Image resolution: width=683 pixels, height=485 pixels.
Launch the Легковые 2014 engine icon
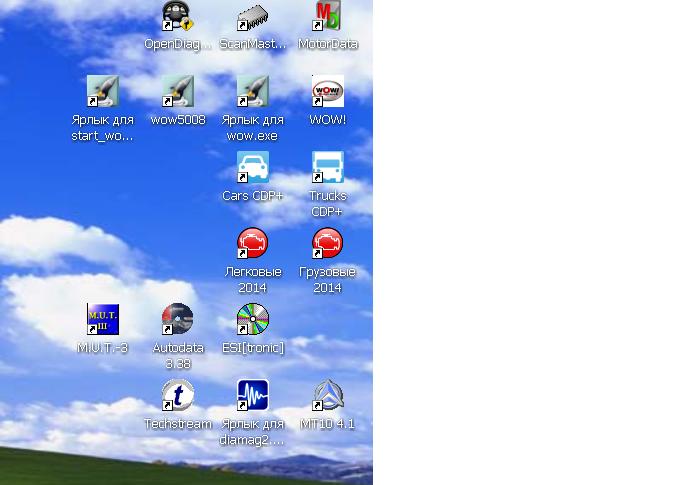click(x=253, y=243)
